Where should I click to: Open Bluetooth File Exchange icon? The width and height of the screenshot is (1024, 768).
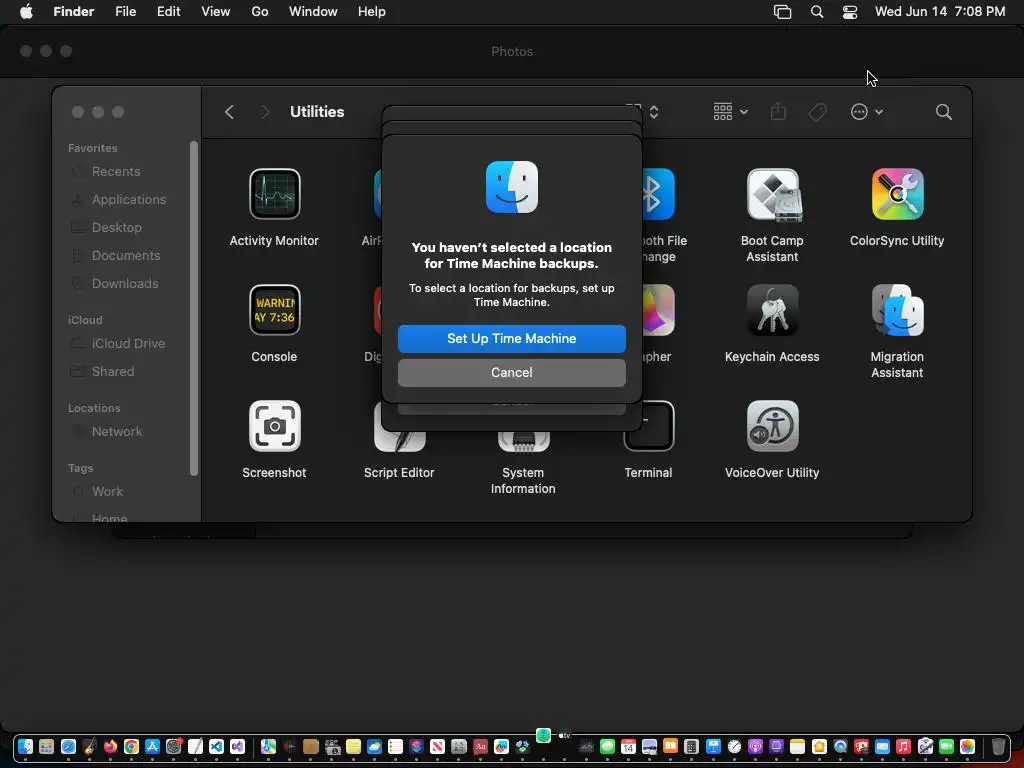pos(658,194)
